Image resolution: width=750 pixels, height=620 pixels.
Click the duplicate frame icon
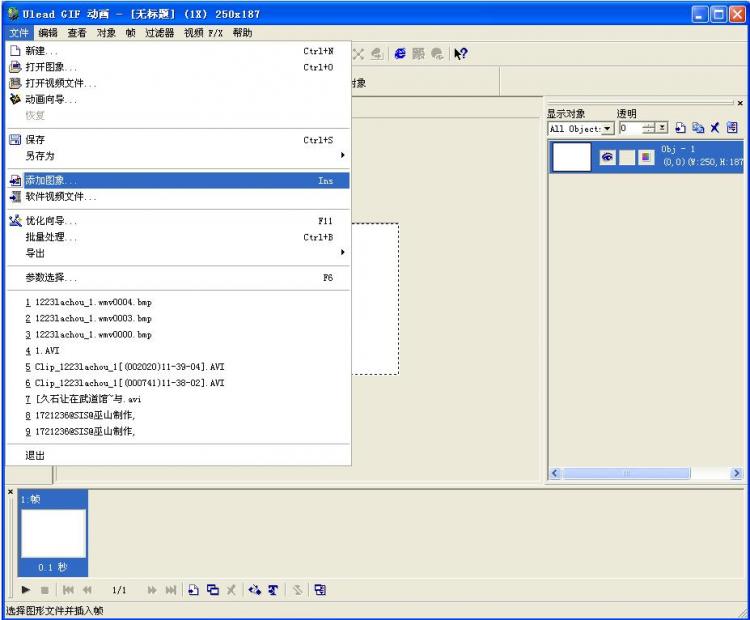213,590
